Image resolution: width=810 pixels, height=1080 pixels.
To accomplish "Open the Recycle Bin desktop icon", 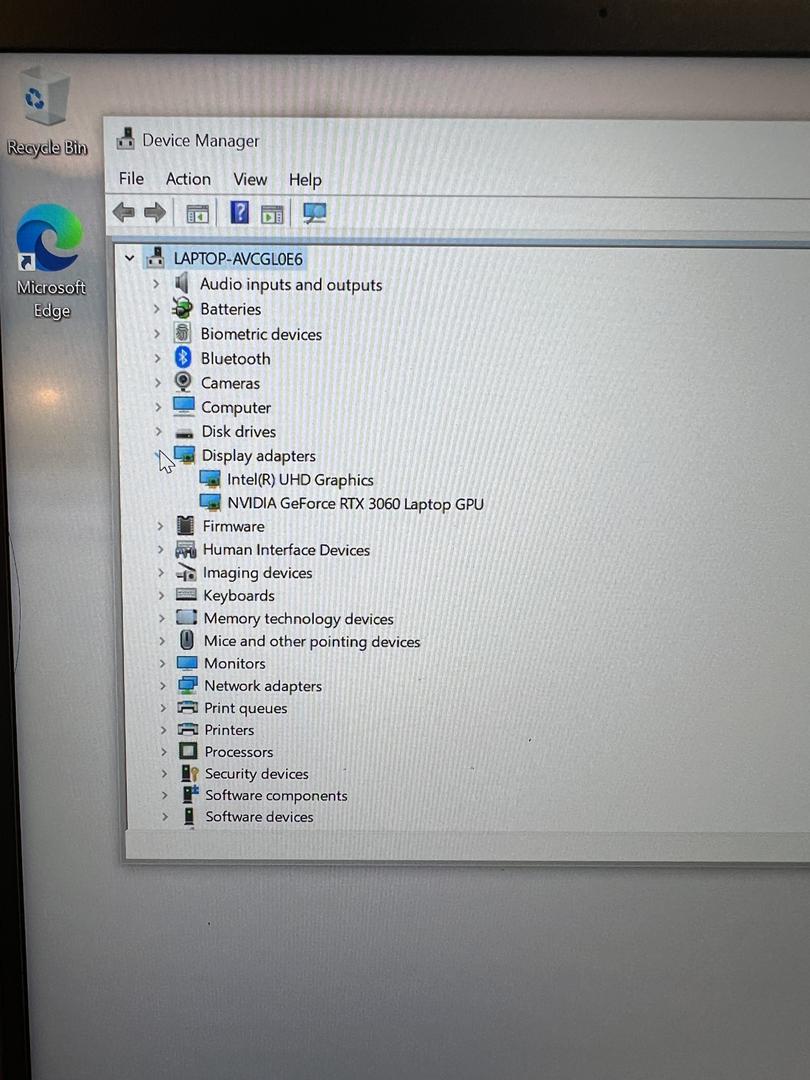I will [x=46, y=112].
